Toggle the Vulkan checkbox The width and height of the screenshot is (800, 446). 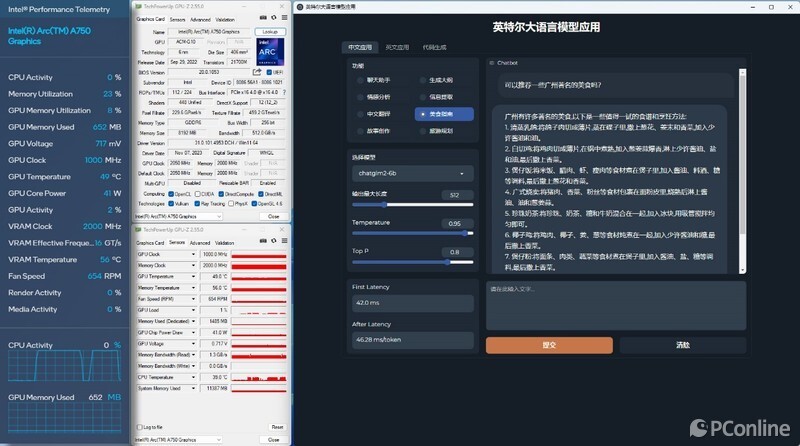coord(171,204)
